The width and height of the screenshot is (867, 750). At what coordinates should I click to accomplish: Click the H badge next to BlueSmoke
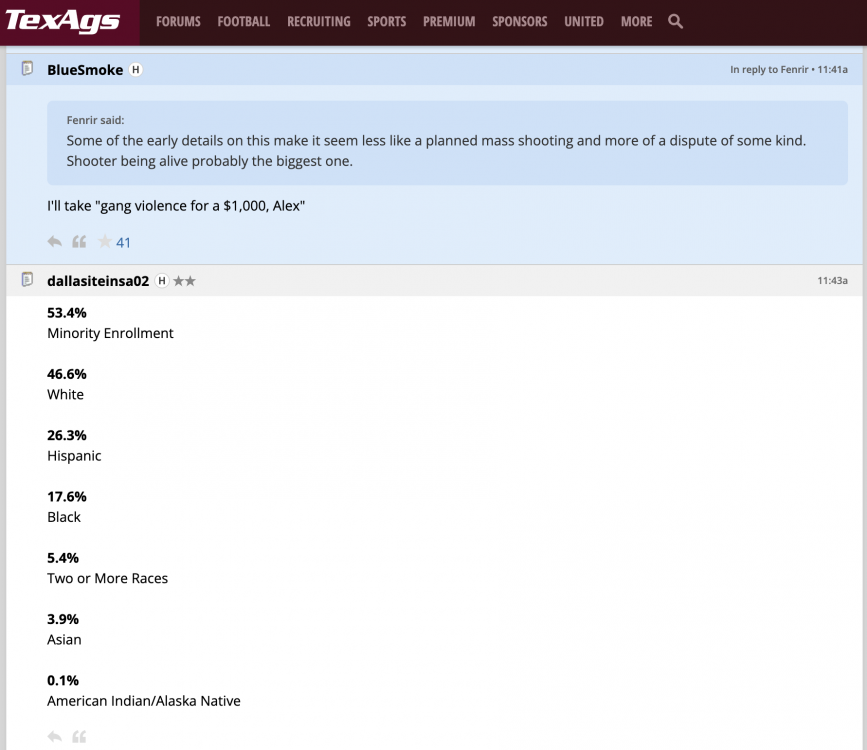[136, 70]
